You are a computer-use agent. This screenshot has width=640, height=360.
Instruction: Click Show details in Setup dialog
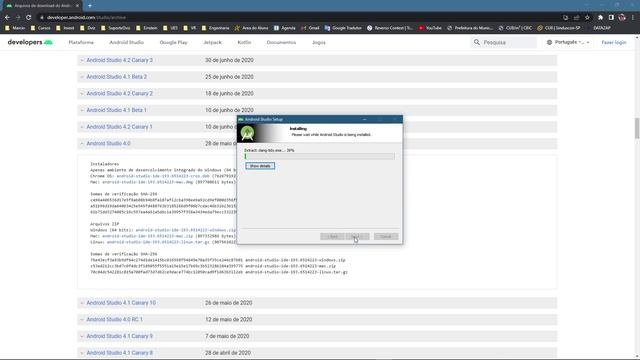point(260,166)
